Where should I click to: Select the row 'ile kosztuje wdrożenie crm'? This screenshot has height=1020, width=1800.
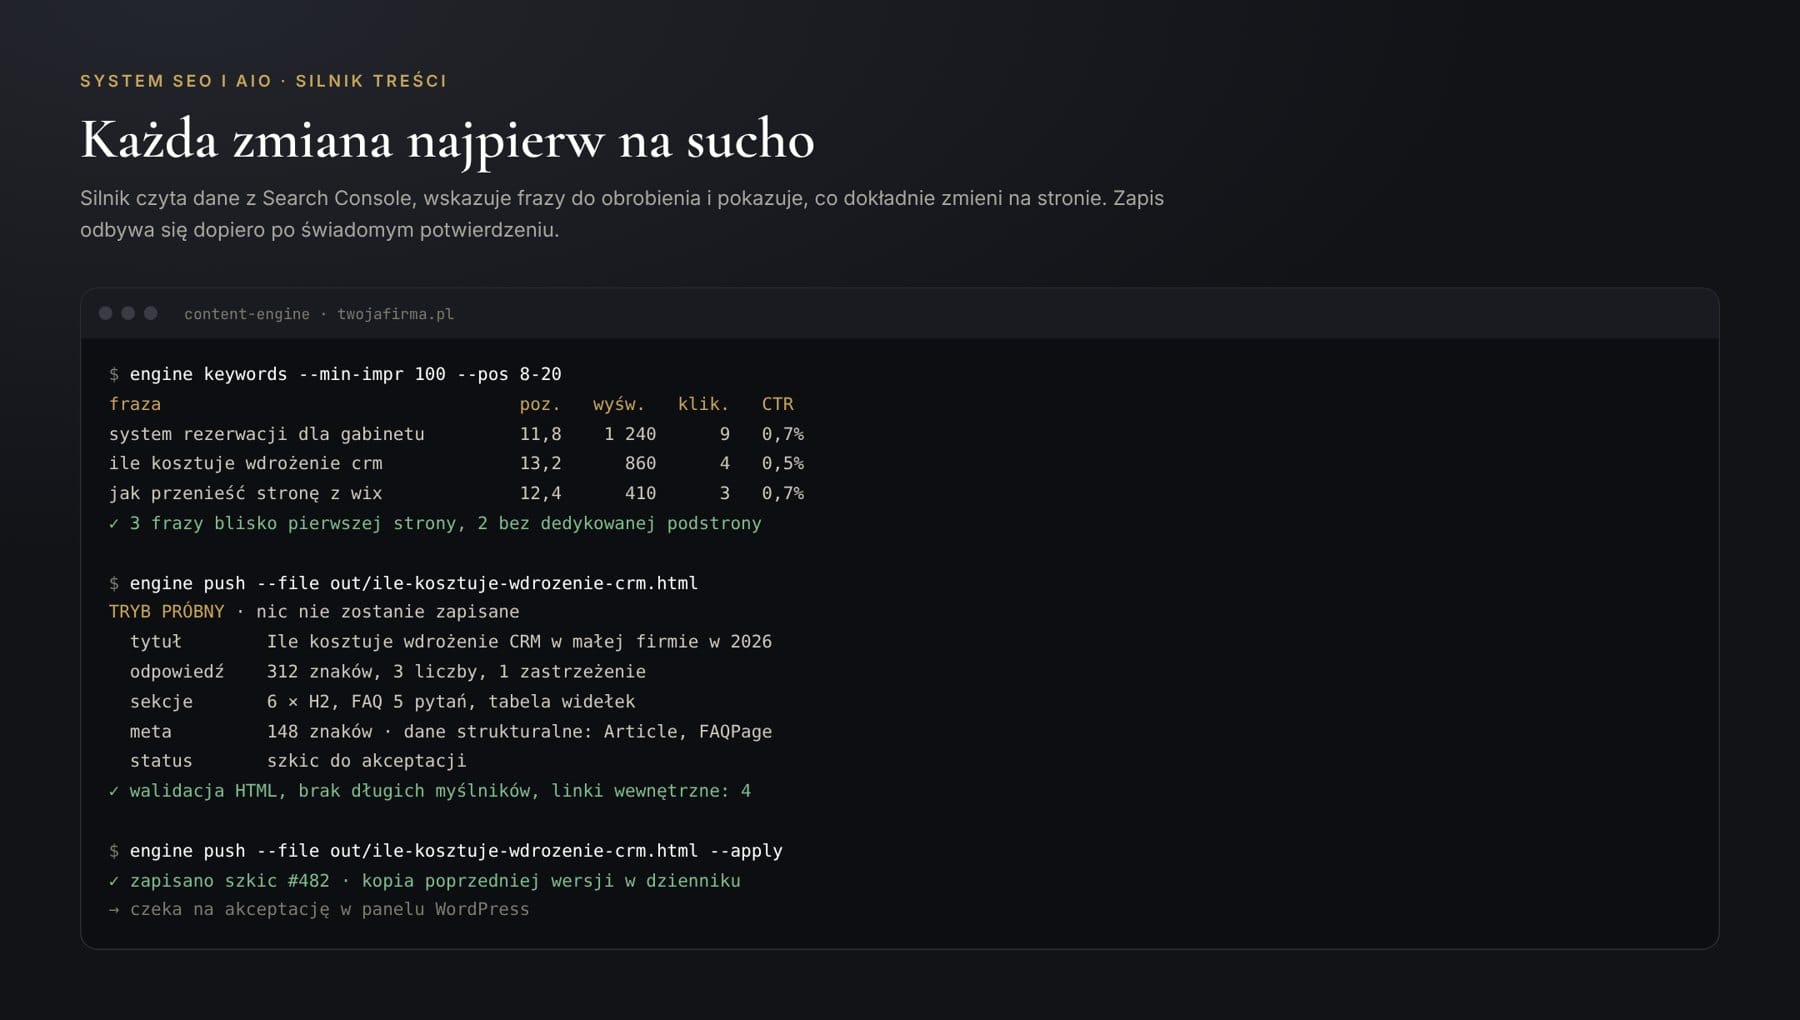(456, 463)
